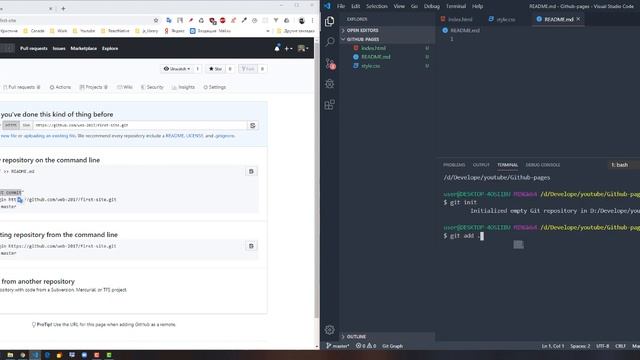Open the Selection menu in VS Code
Image resolution: width=640 pixels, height=360 pixels.
[x=376, y=6]
